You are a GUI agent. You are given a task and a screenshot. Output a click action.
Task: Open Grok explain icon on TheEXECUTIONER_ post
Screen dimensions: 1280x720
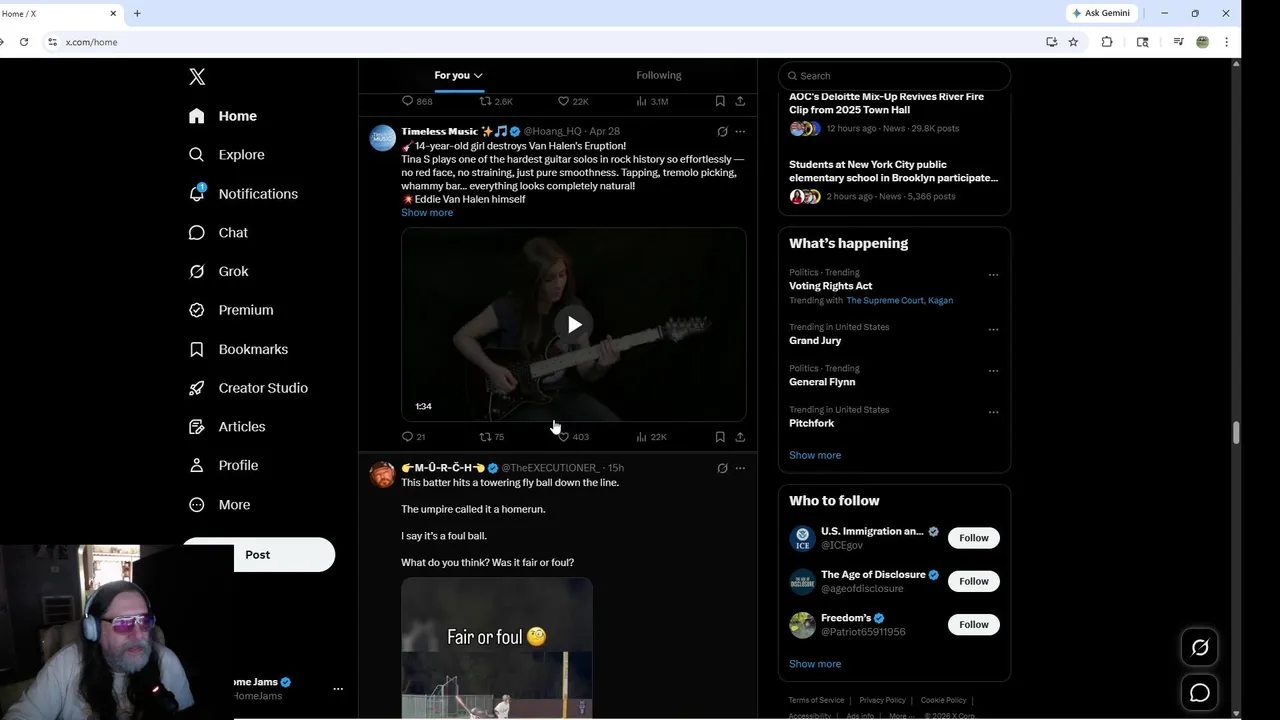[722, 468]
